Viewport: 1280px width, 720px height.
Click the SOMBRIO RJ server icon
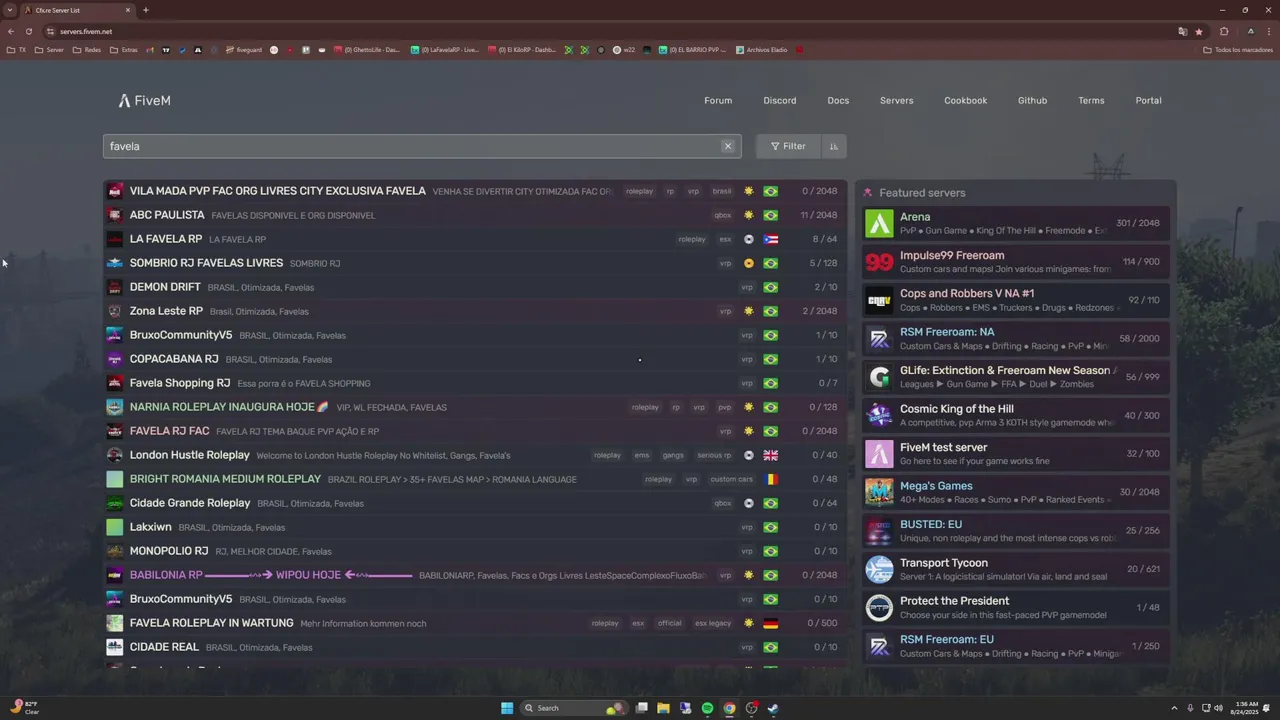coord(115,263)
